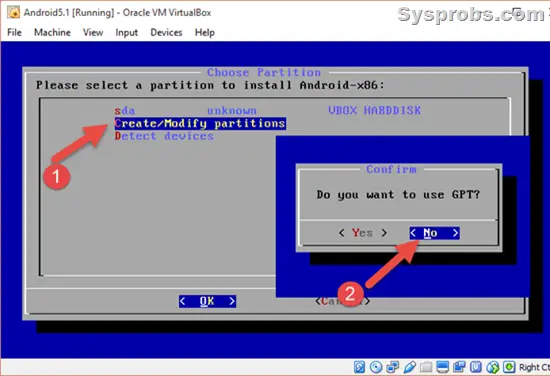Click the VirtualBox window title icon

(x=13, y=13)
